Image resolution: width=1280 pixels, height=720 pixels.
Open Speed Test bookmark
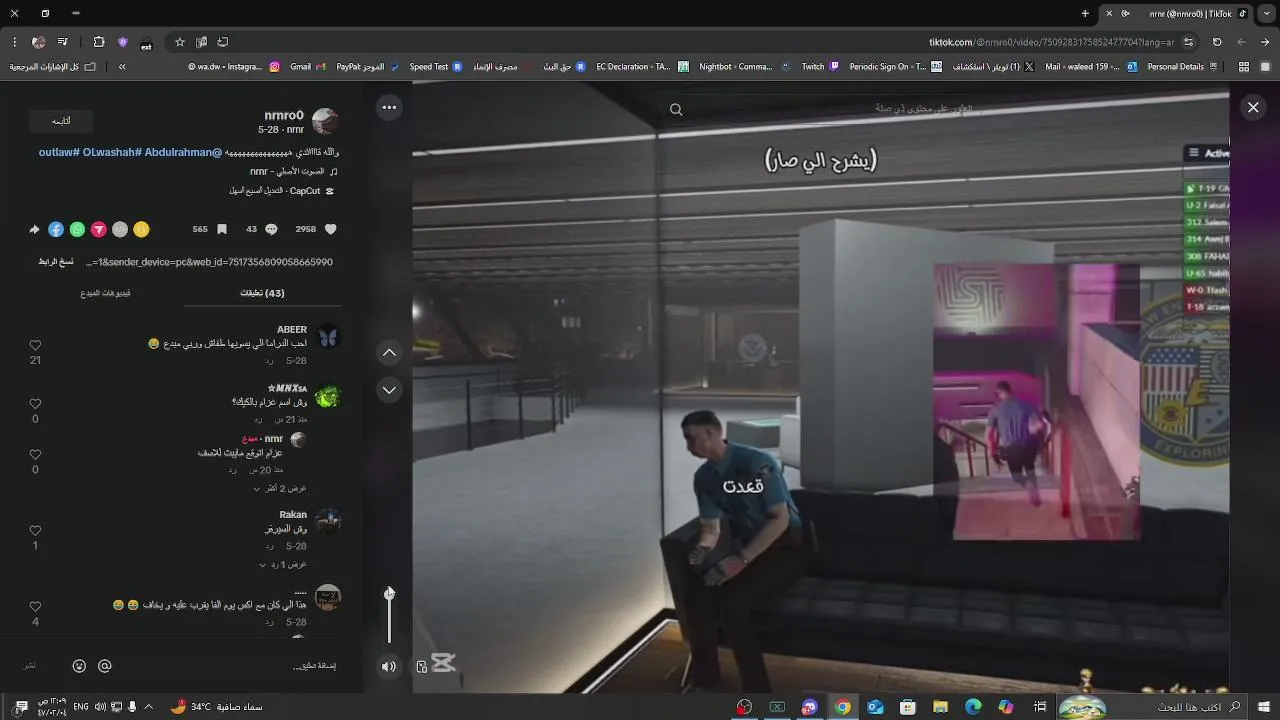tap(436, 67)
